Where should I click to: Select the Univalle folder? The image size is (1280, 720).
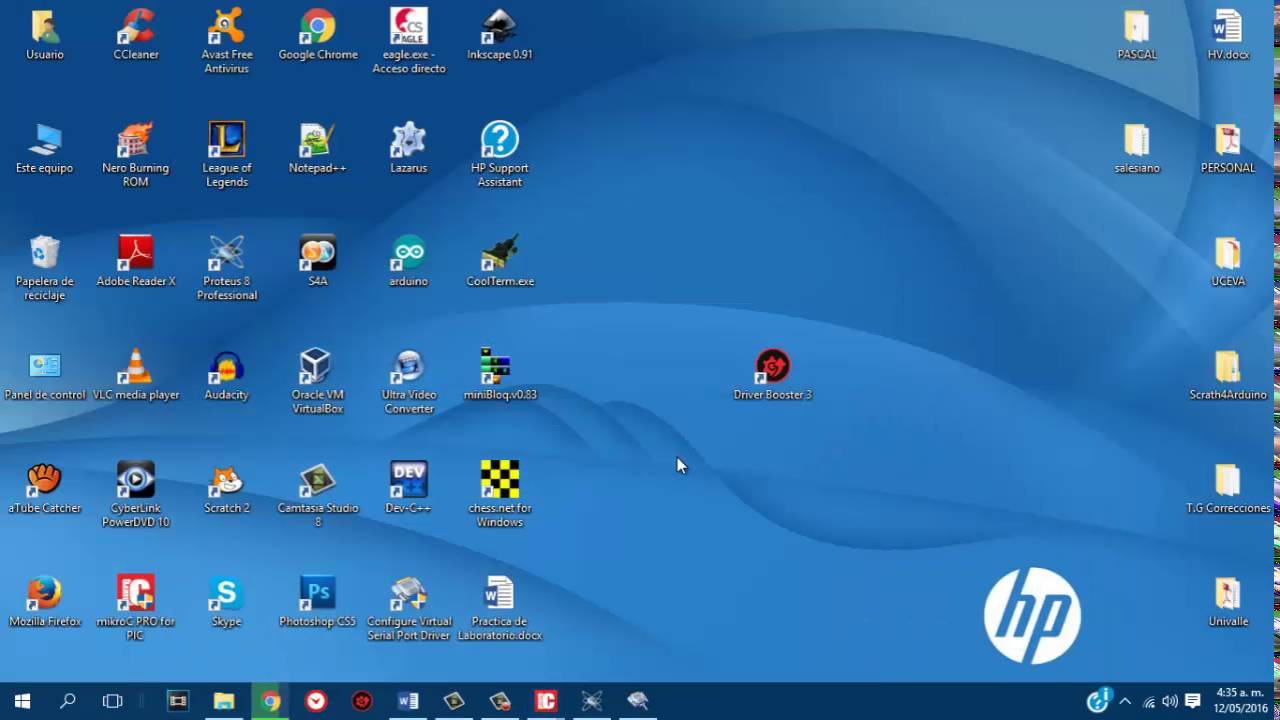(1228, 601)
